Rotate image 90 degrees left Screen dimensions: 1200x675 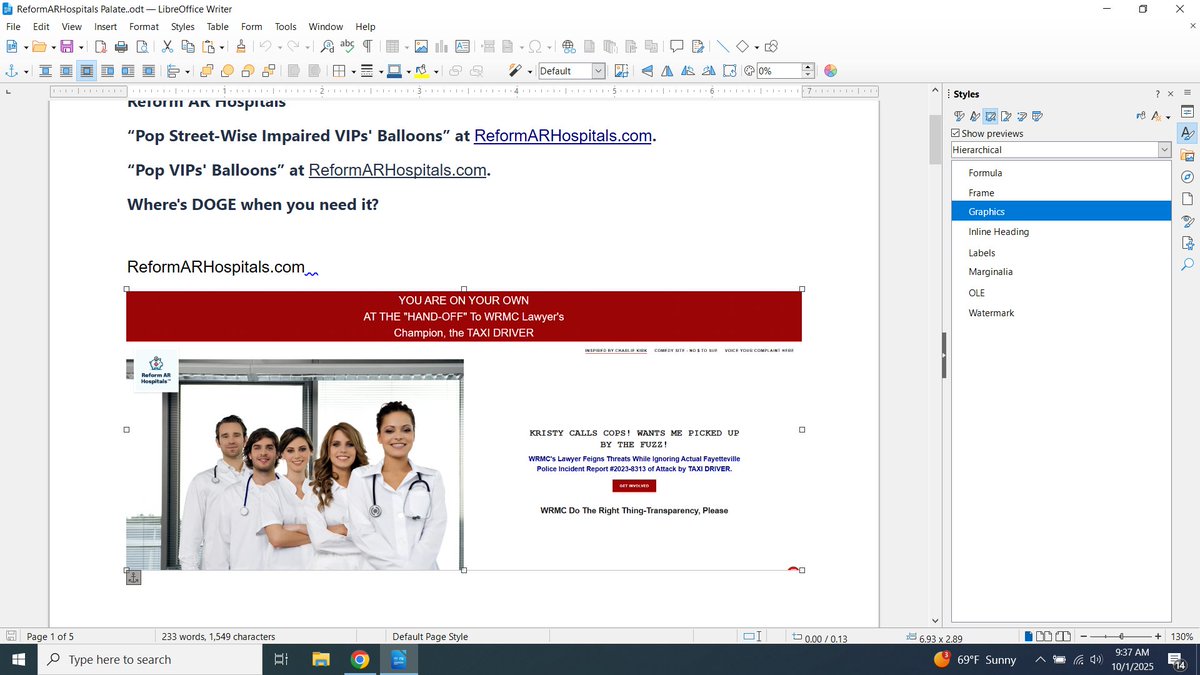point(688,71)
